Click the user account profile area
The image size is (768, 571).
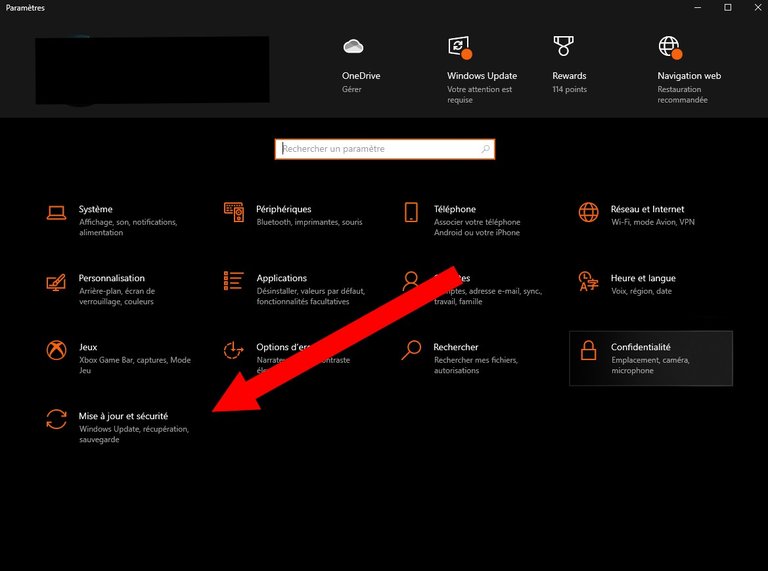[152, 70]
